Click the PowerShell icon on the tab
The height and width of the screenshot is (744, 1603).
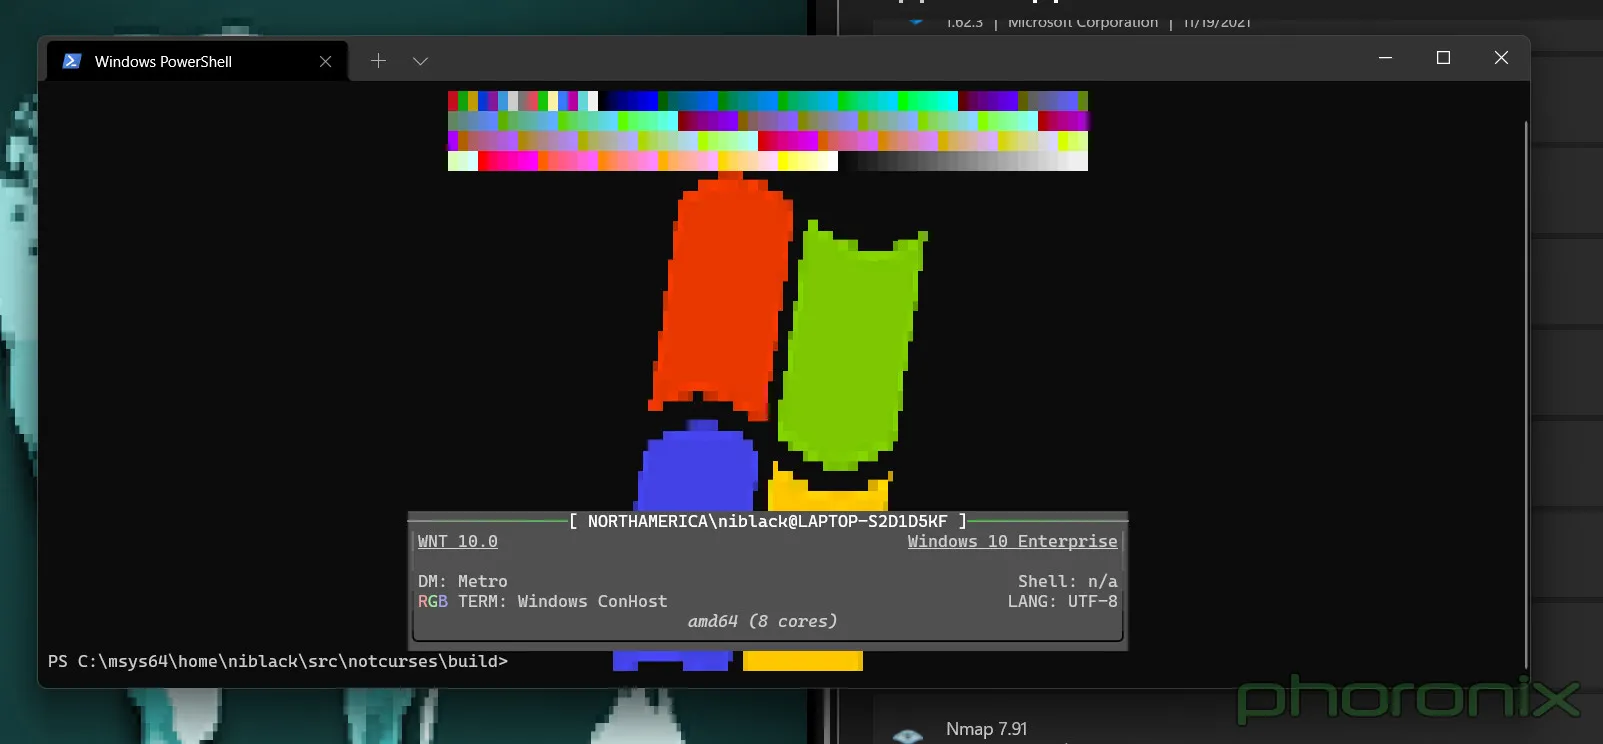(x=72, y=61)
